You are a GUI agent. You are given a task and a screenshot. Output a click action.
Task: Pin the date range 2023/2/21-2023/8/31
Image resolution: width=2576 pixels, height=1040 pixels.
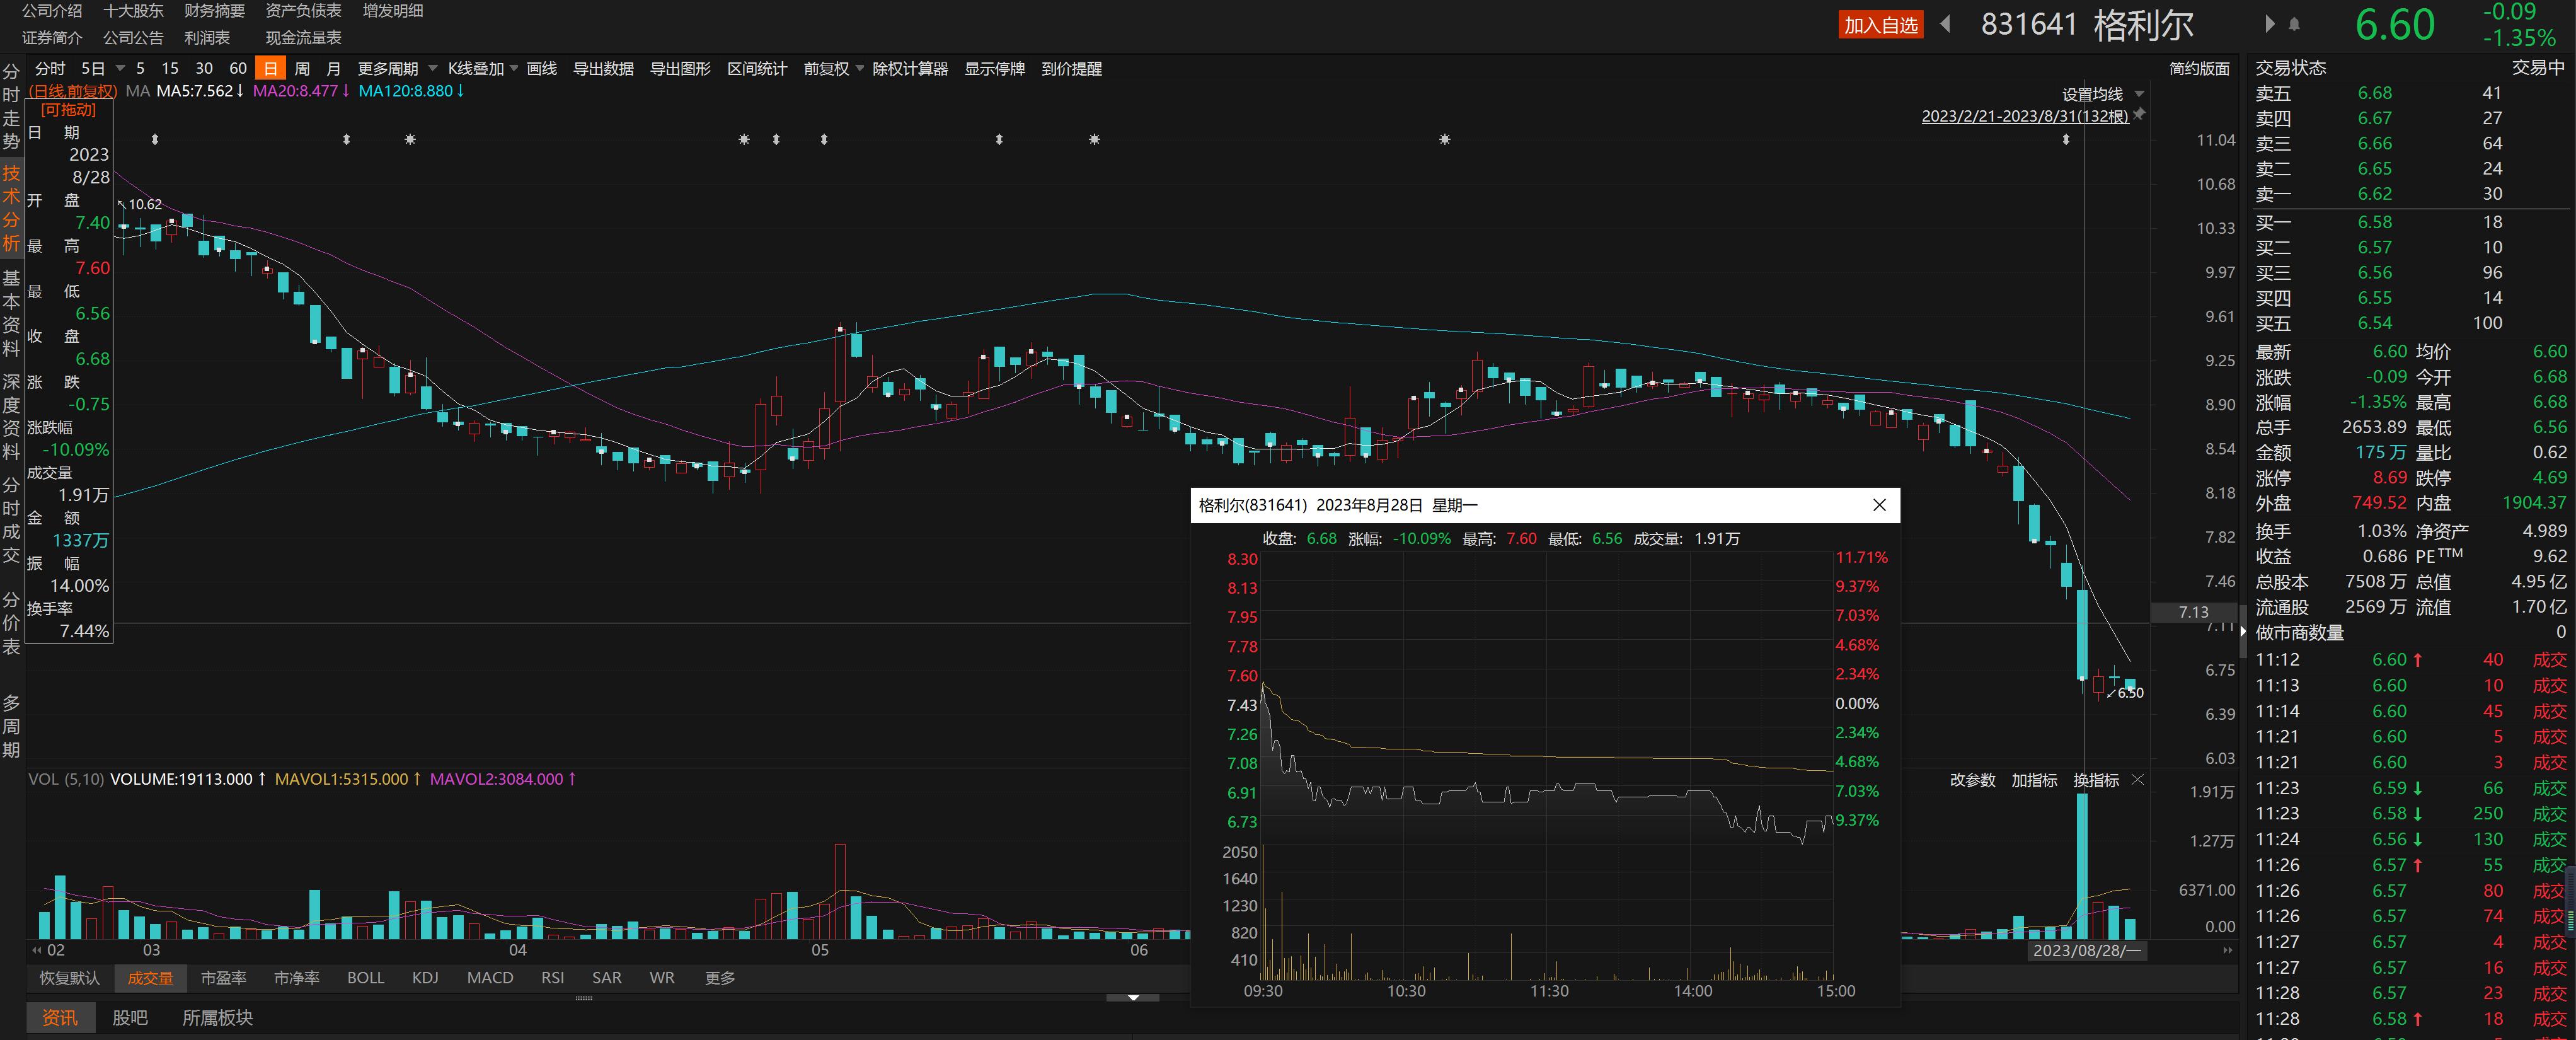click(2139, 115)
